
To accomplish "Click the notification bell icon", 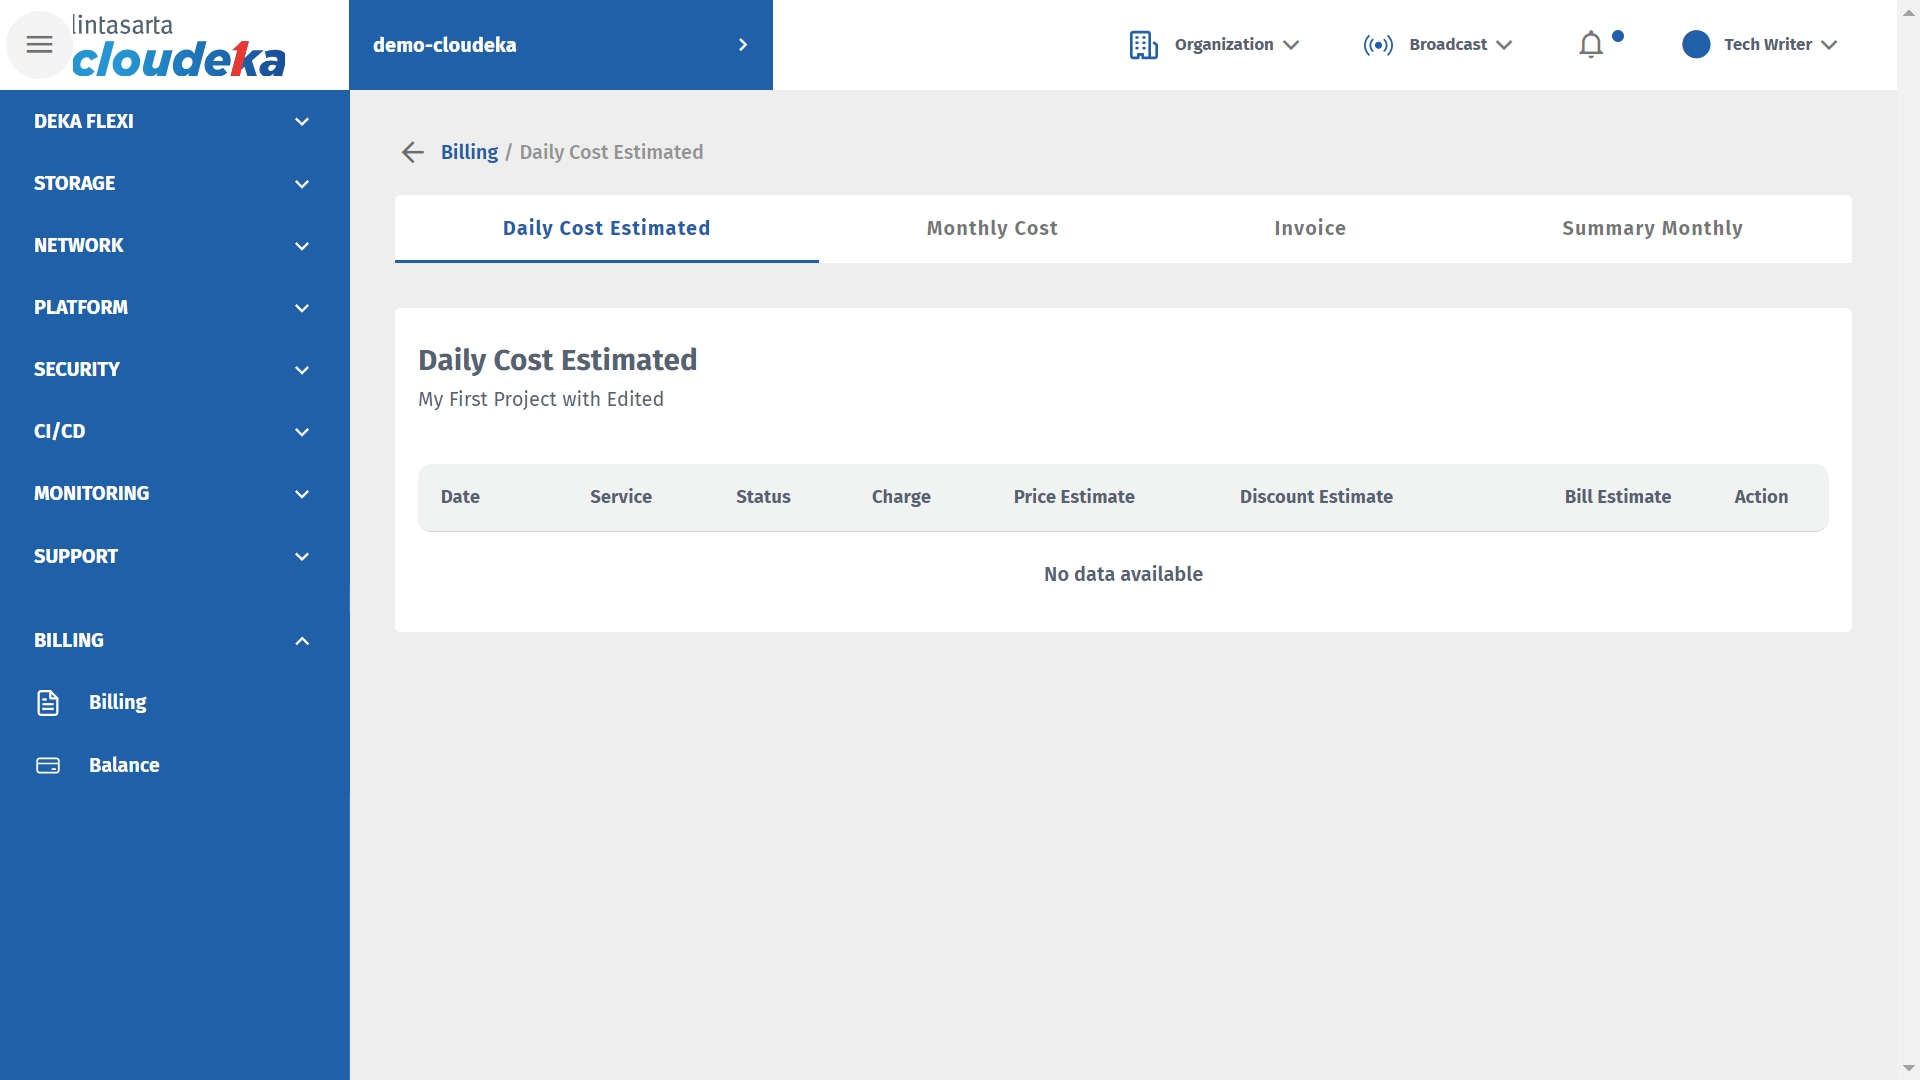I will pos(1591,45).
